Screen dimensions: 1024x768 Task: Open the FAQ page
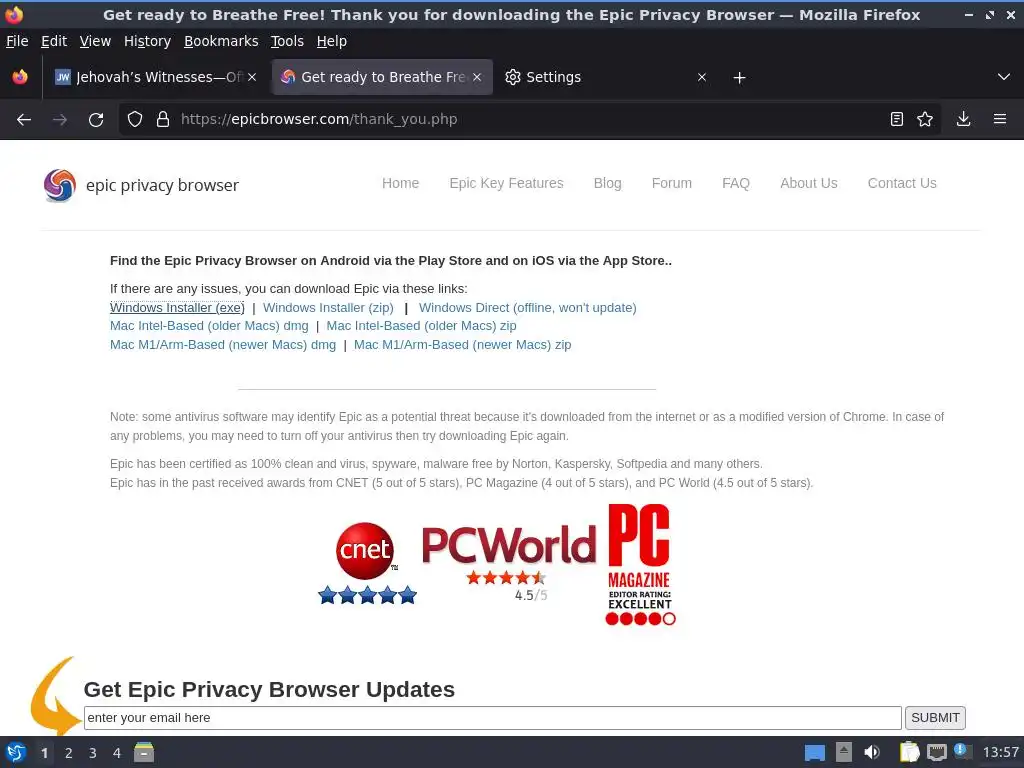pyautogui.click(x=736, y=184)
